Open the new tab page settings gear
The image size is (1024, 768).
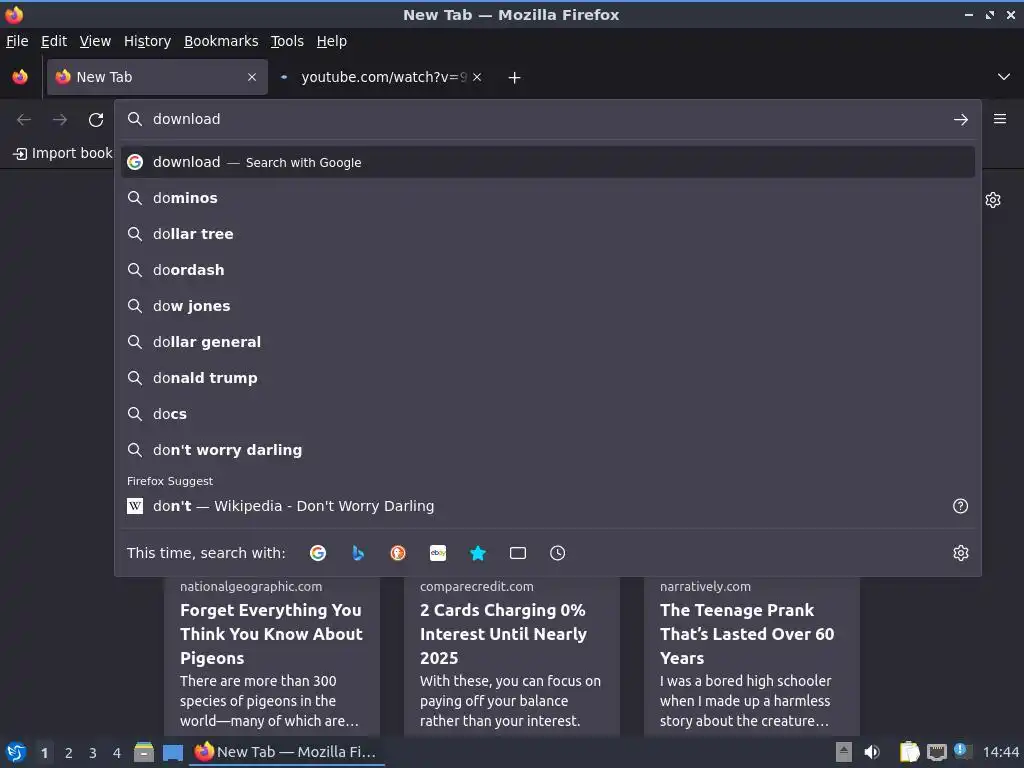(x=993, y=200)
